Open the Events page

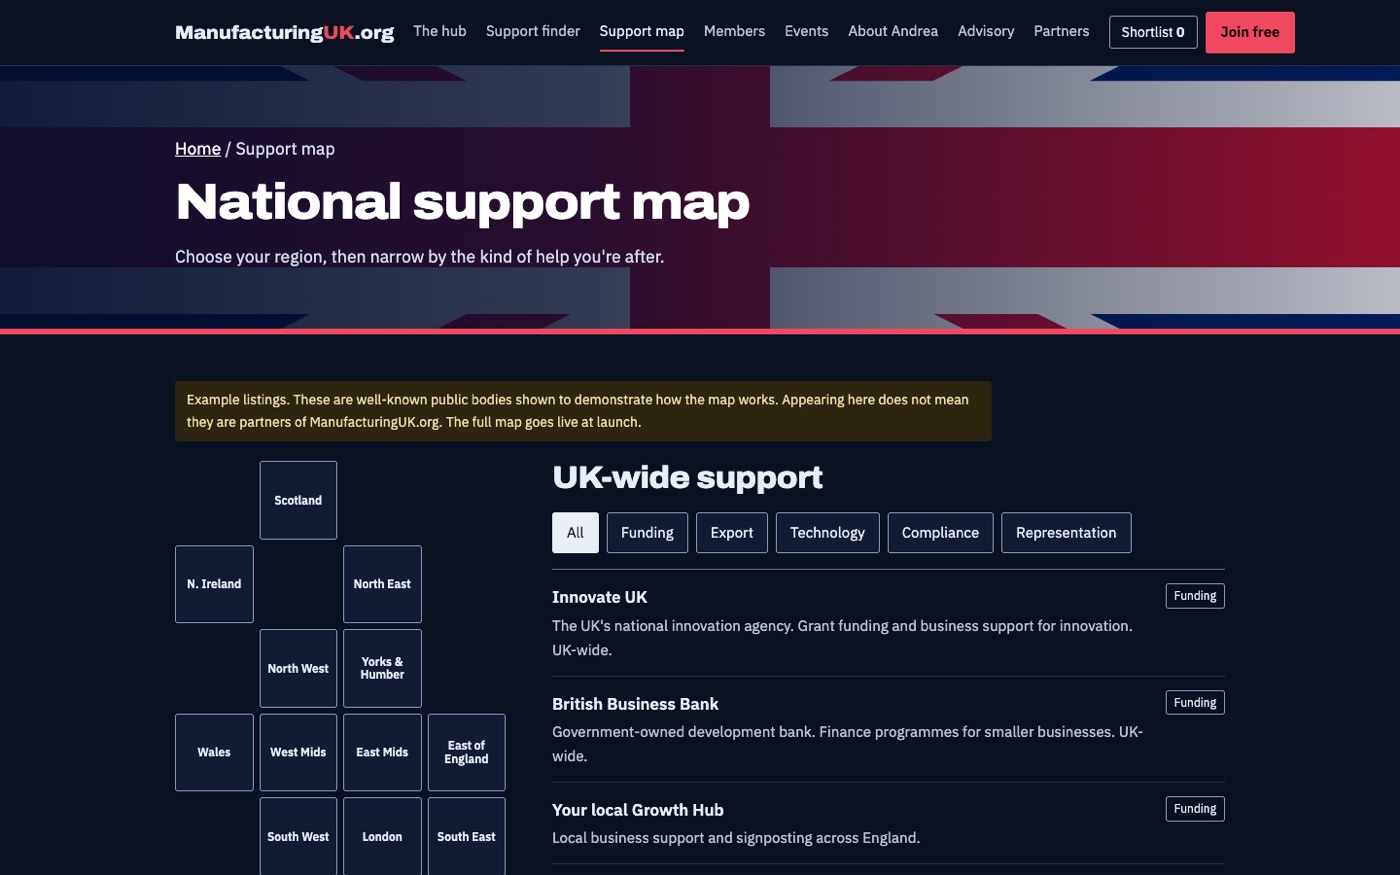click(806, 31)
